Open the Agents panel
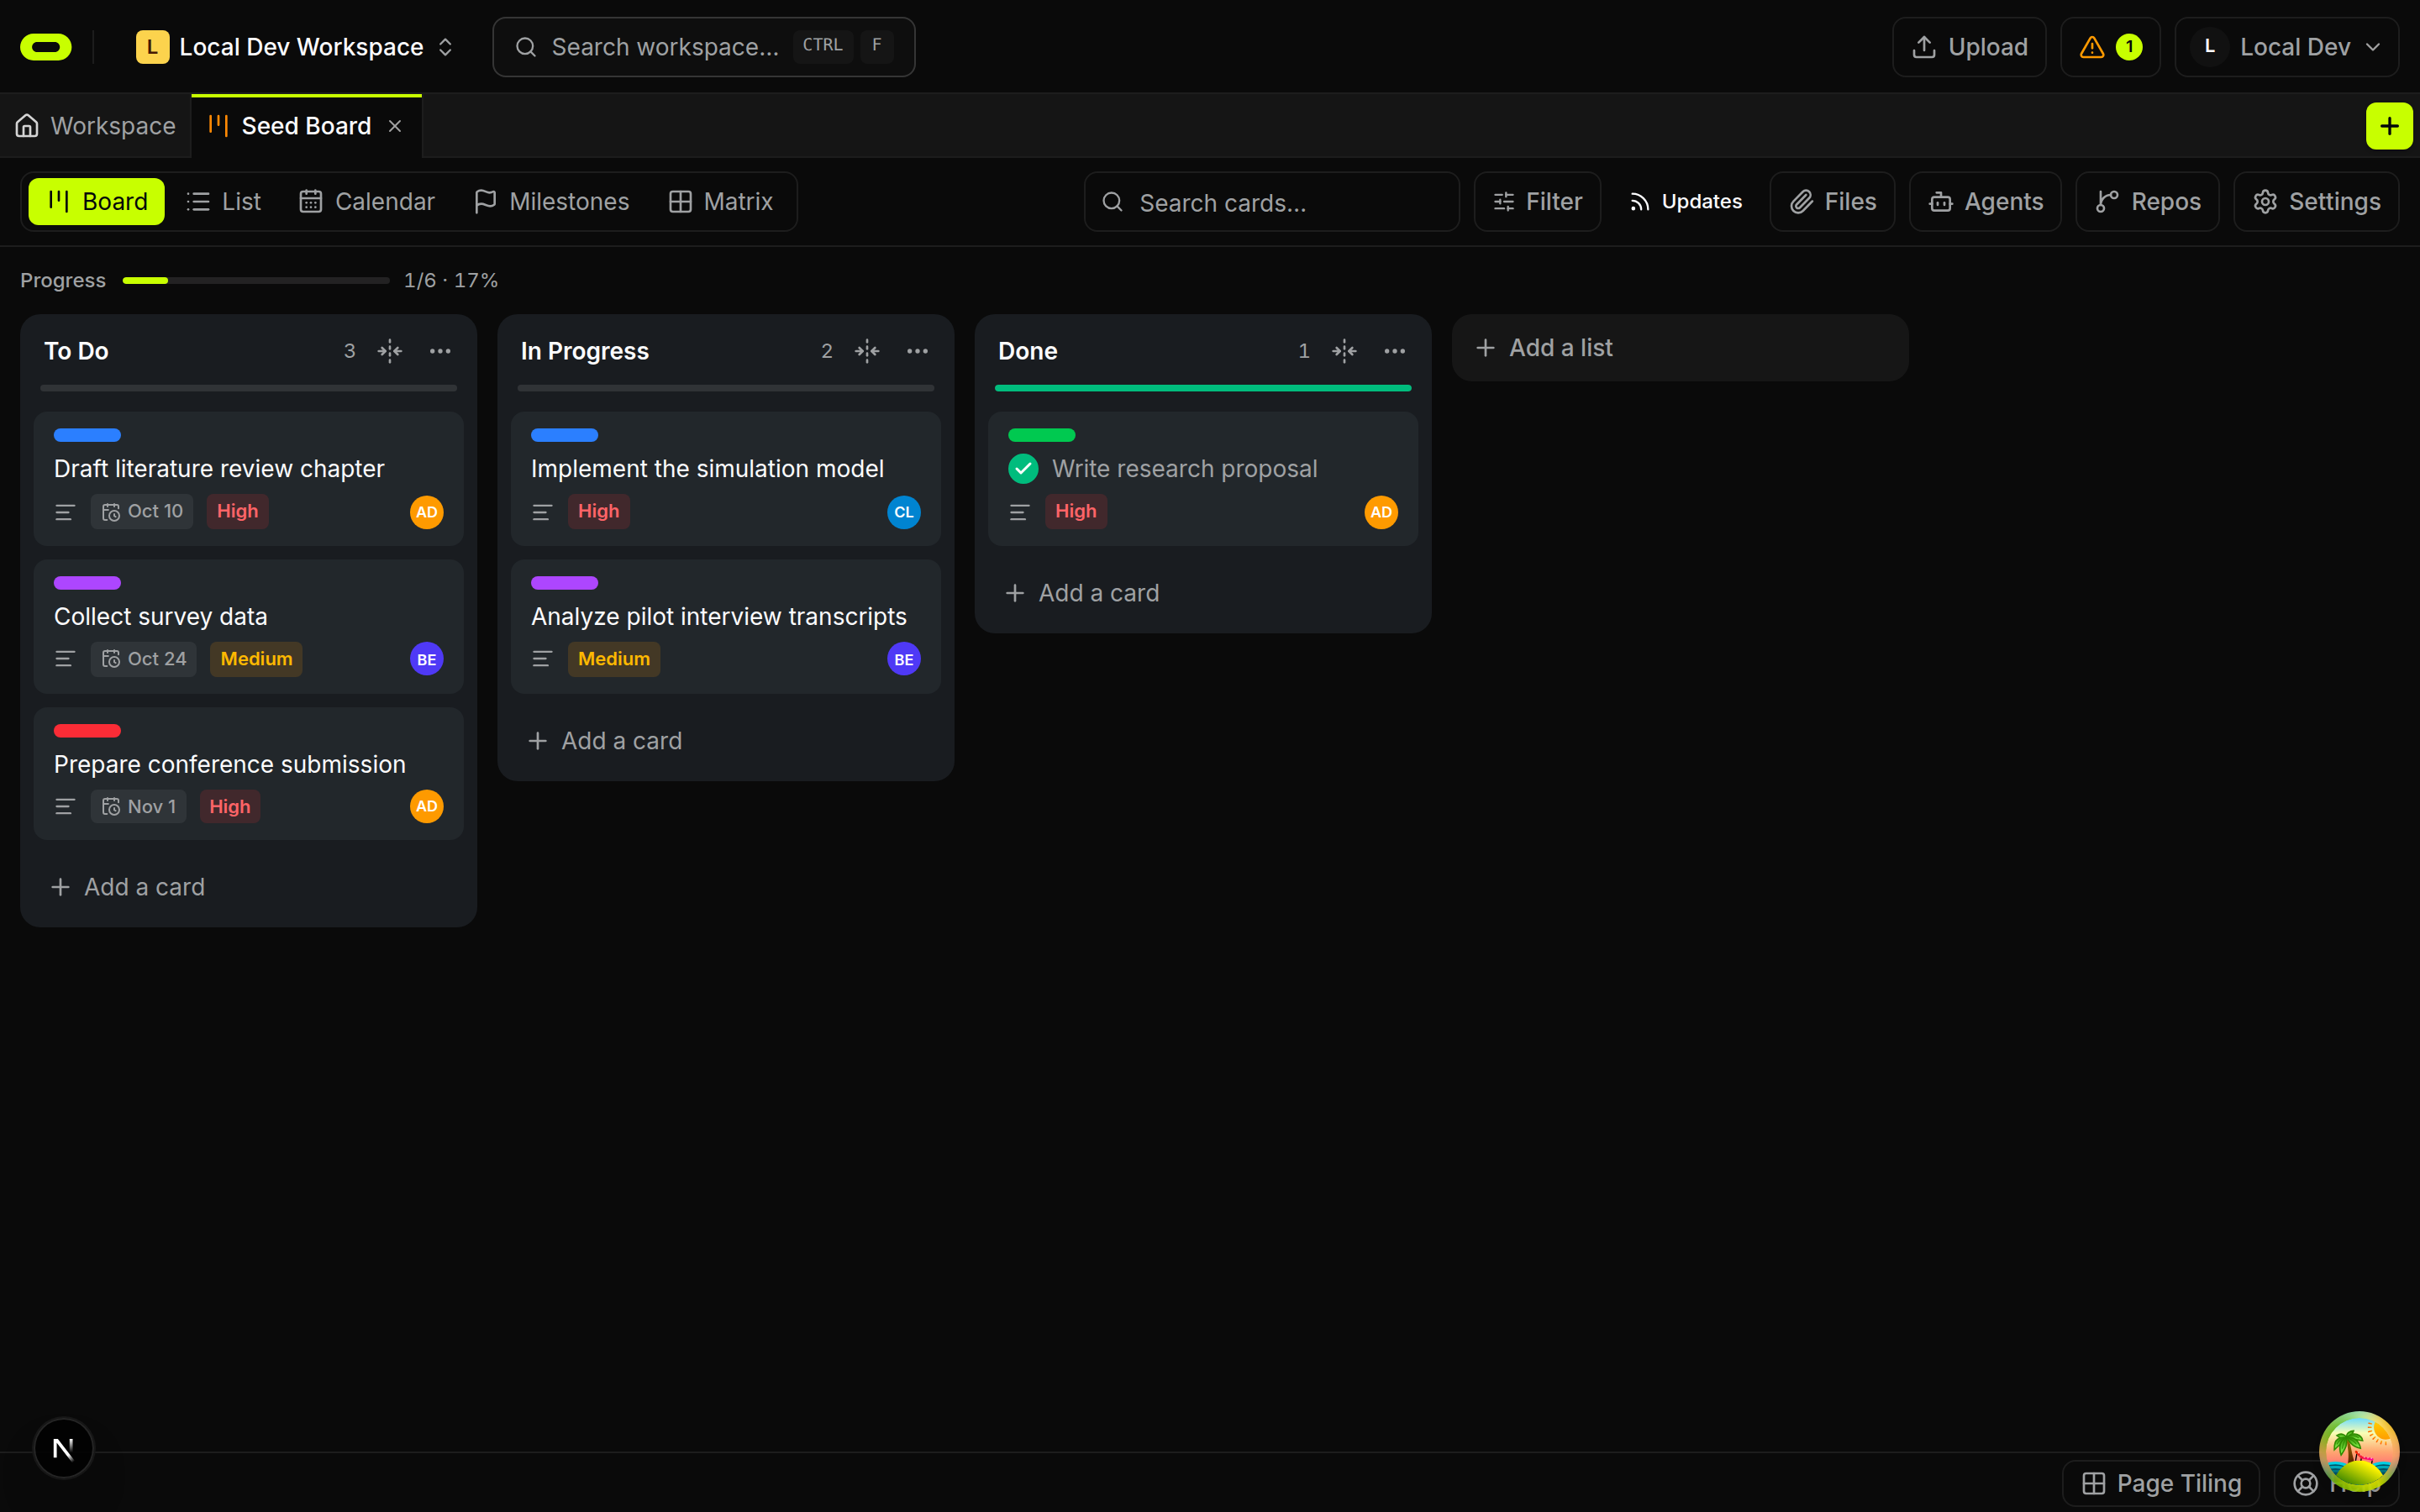 click(x=1985, y=202)
